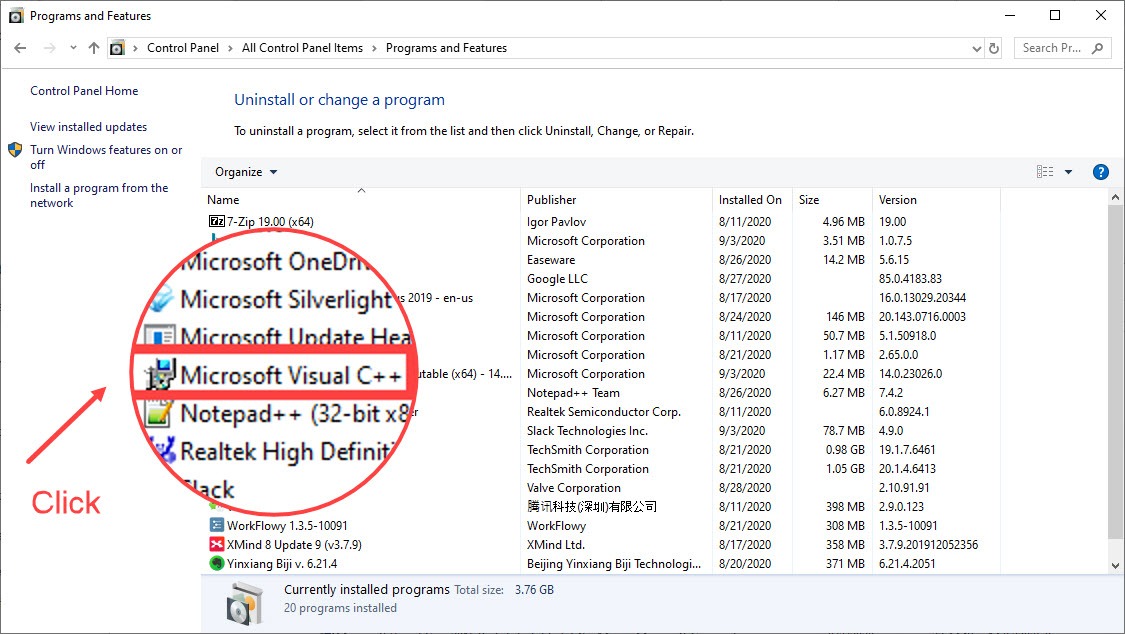This screenshot has width=1125, height=634.
Task: Click the 7-Zip program icon
Action: point(216,222)
